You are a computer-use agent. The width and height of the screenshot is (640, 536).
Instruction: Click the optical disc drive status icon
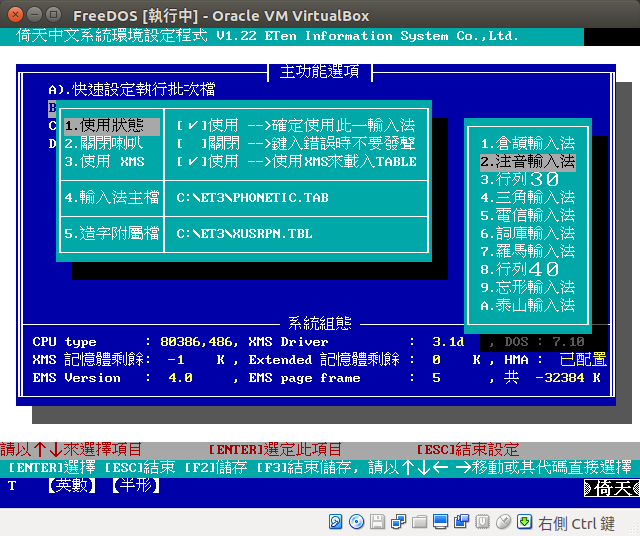[356, 522]
